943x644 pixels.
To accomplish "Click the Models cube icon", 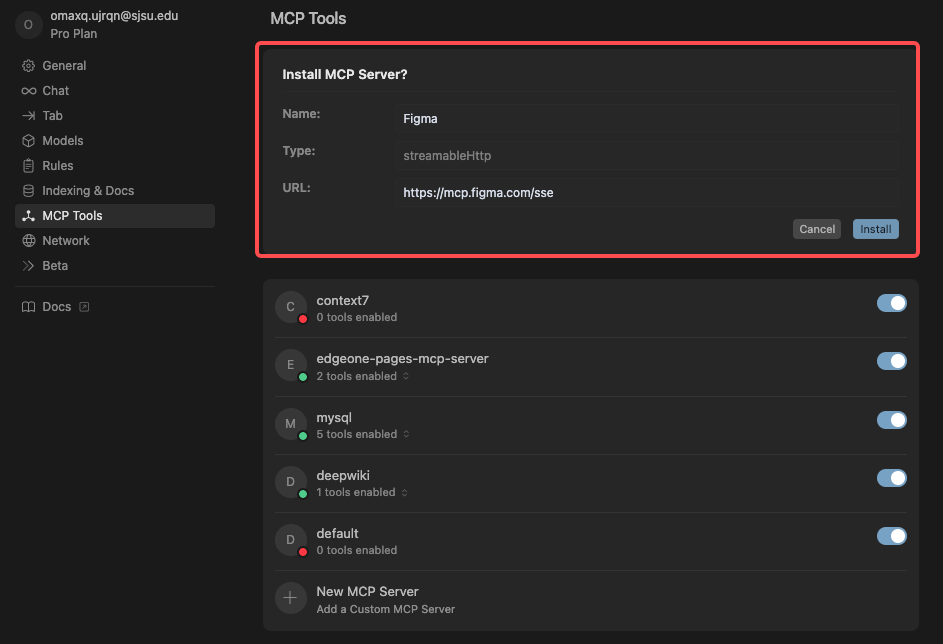I will point(28,141).
